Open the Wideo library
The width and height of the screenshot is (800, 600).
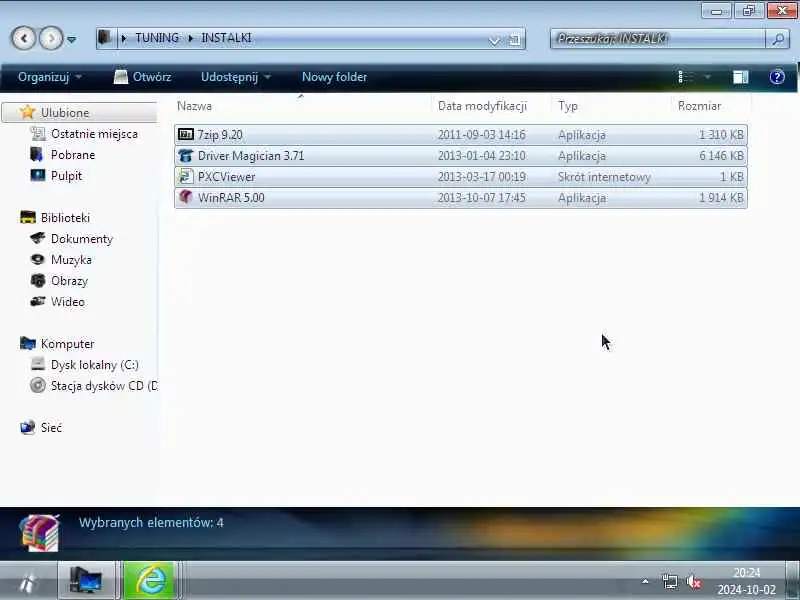[67, 302]
